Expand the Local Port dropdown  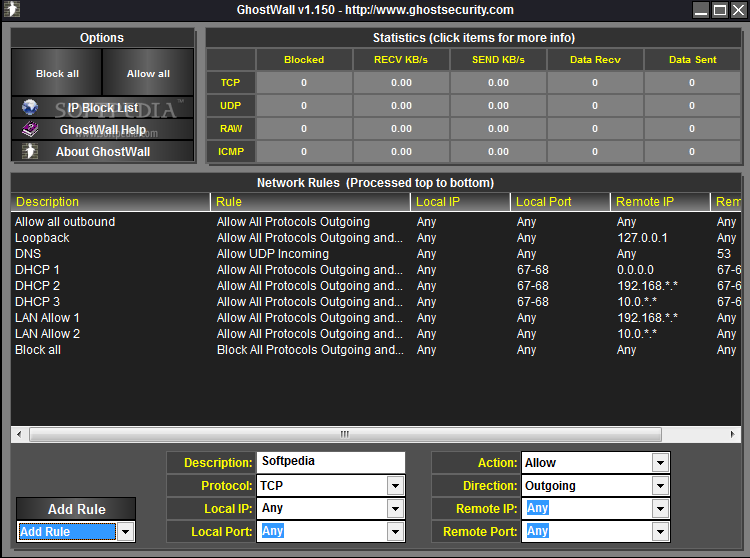(x=395, y=532)
